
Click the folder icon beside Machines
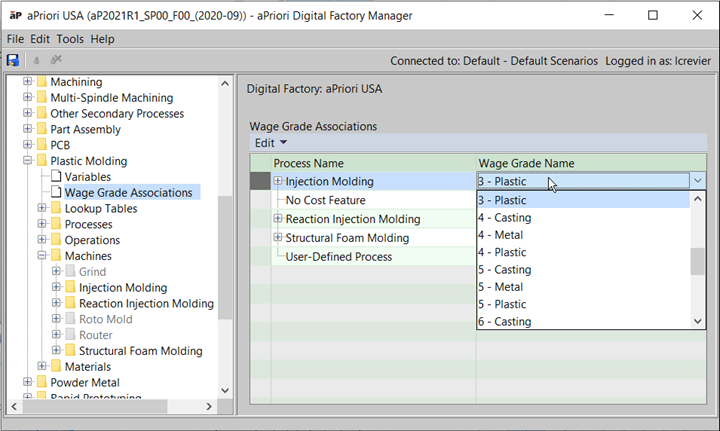pyautogui.click(x=56, y=255)
